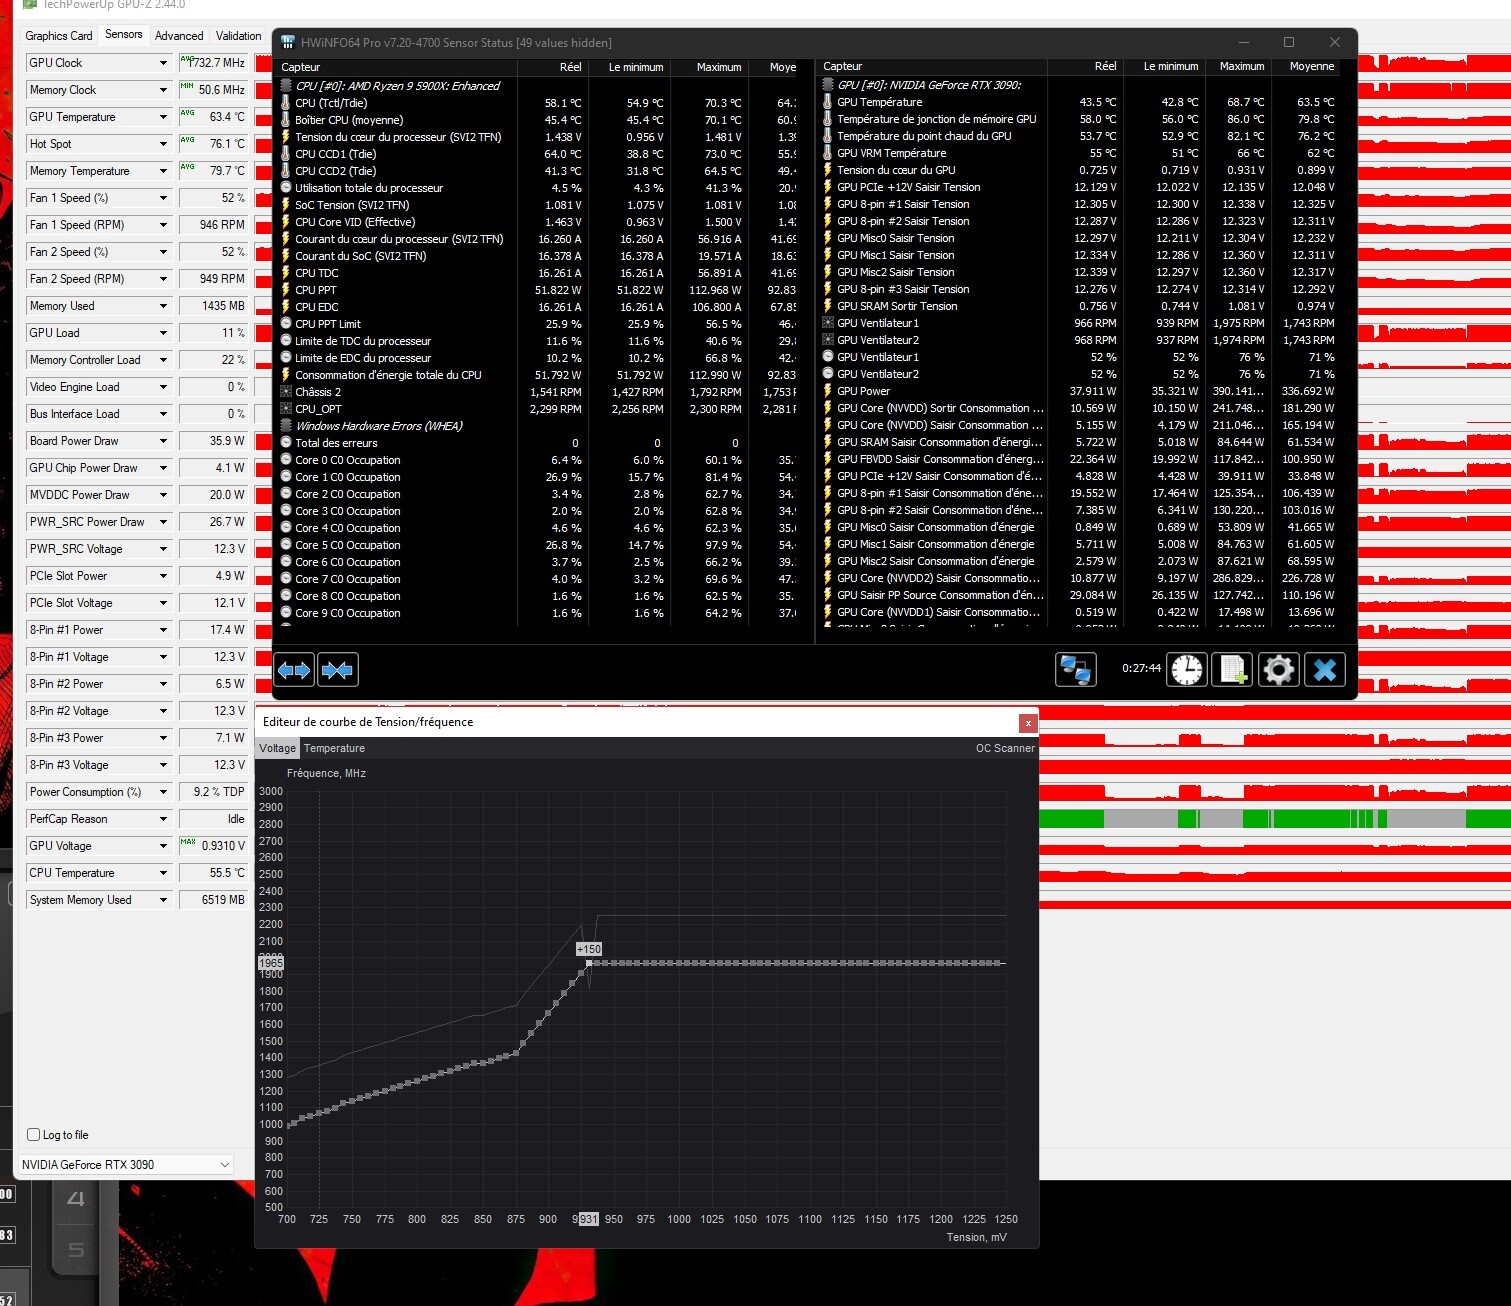Select the GPU Température row in HWiNFO
The height and width of the screenshot is (1306, 1511).
pyautogui.click(x=1079, y=102)
